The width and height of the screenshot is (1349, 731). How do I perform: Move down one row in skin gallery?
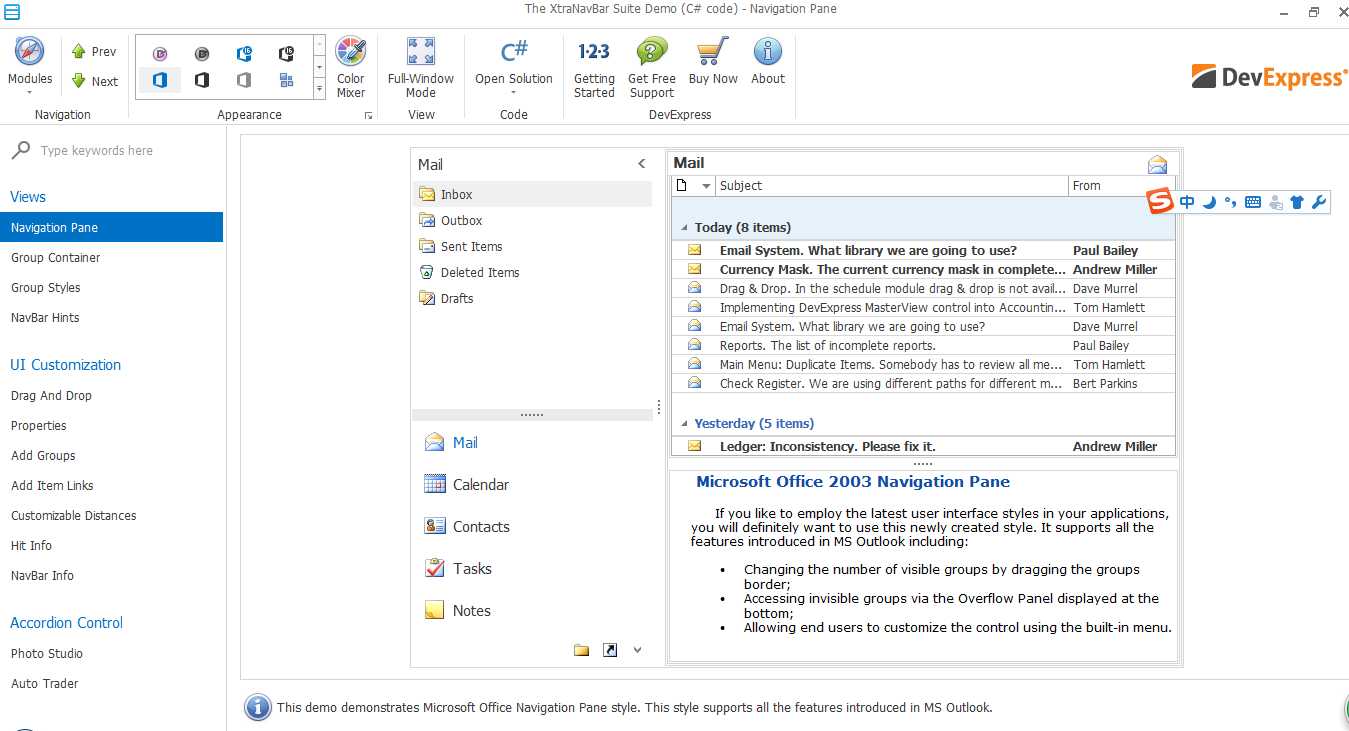pos(319,67)
